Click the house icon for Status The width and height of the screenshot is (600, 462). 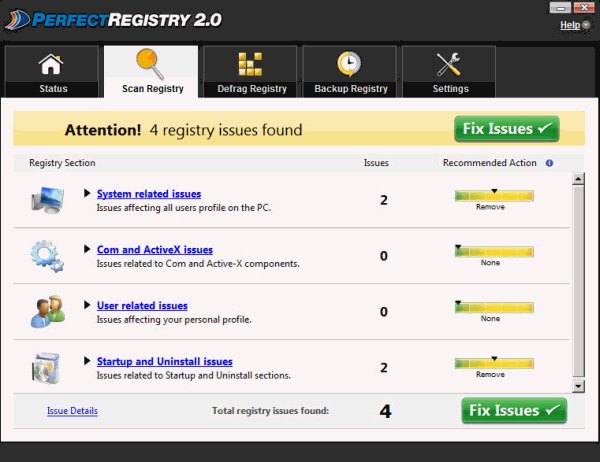tap(51, 64)
